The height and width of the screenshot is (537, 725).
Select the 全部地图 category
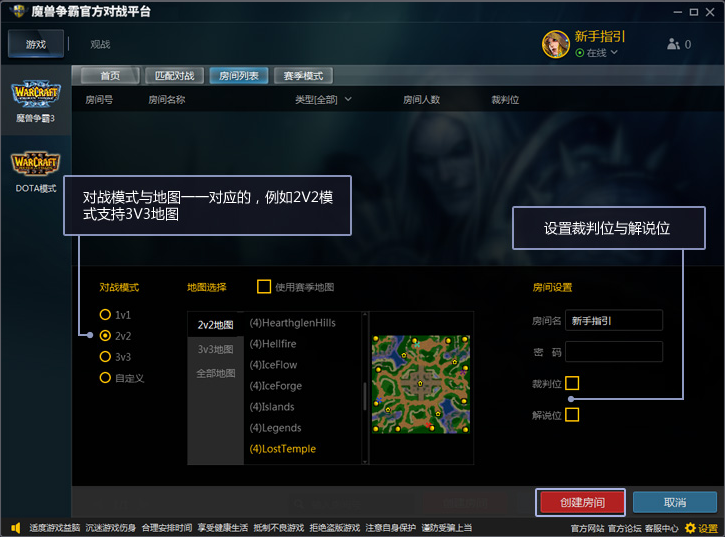[215, 373]
